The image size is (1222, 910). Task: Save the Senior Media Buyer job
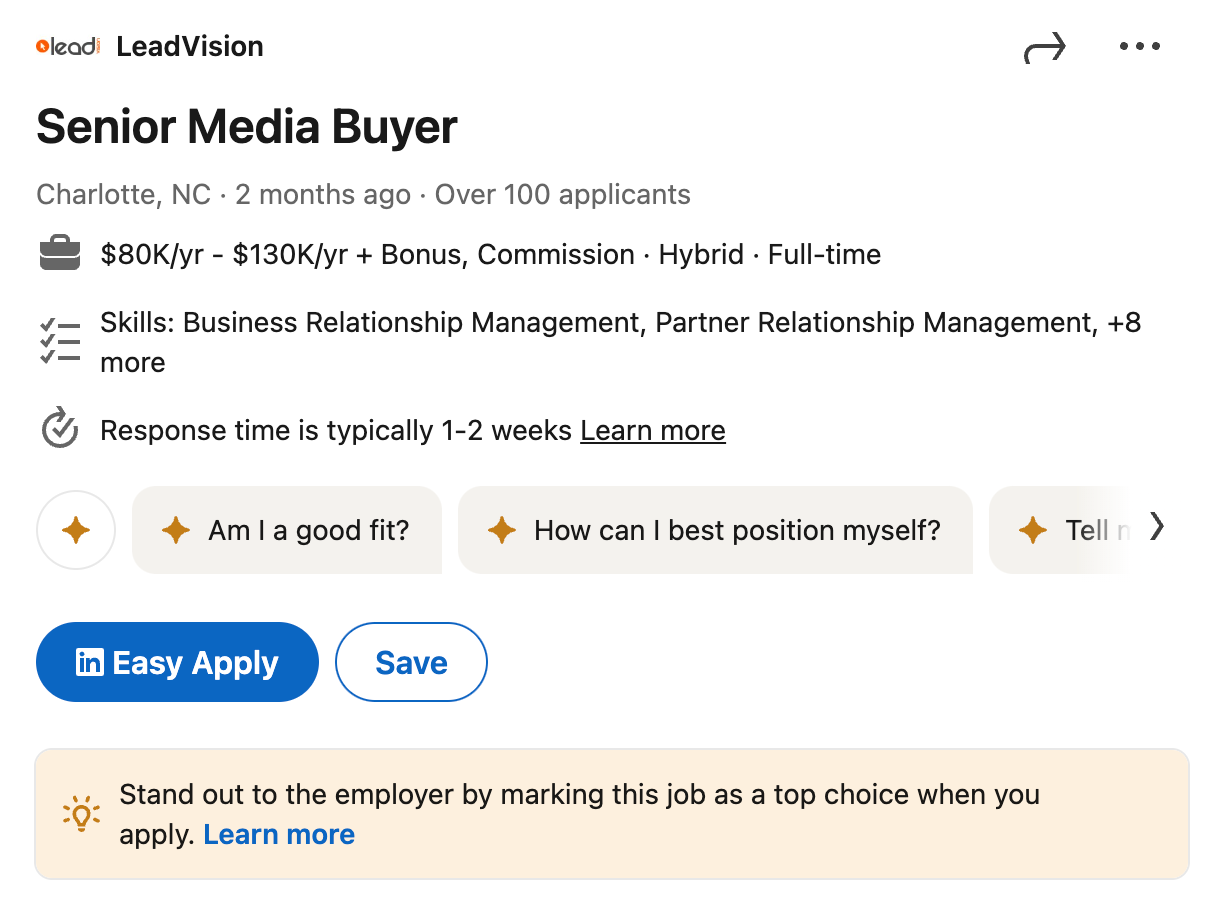click(x=411, y=662)
